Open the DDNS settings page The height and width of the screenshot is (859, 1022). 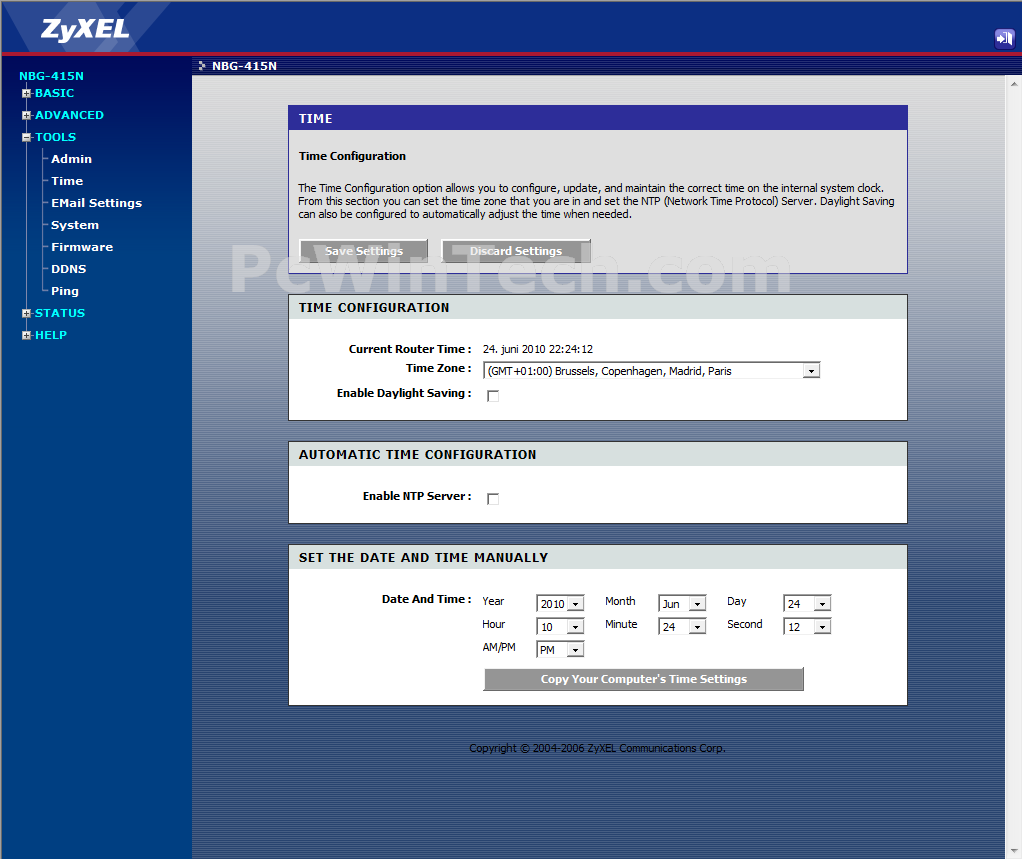(68, 269)
